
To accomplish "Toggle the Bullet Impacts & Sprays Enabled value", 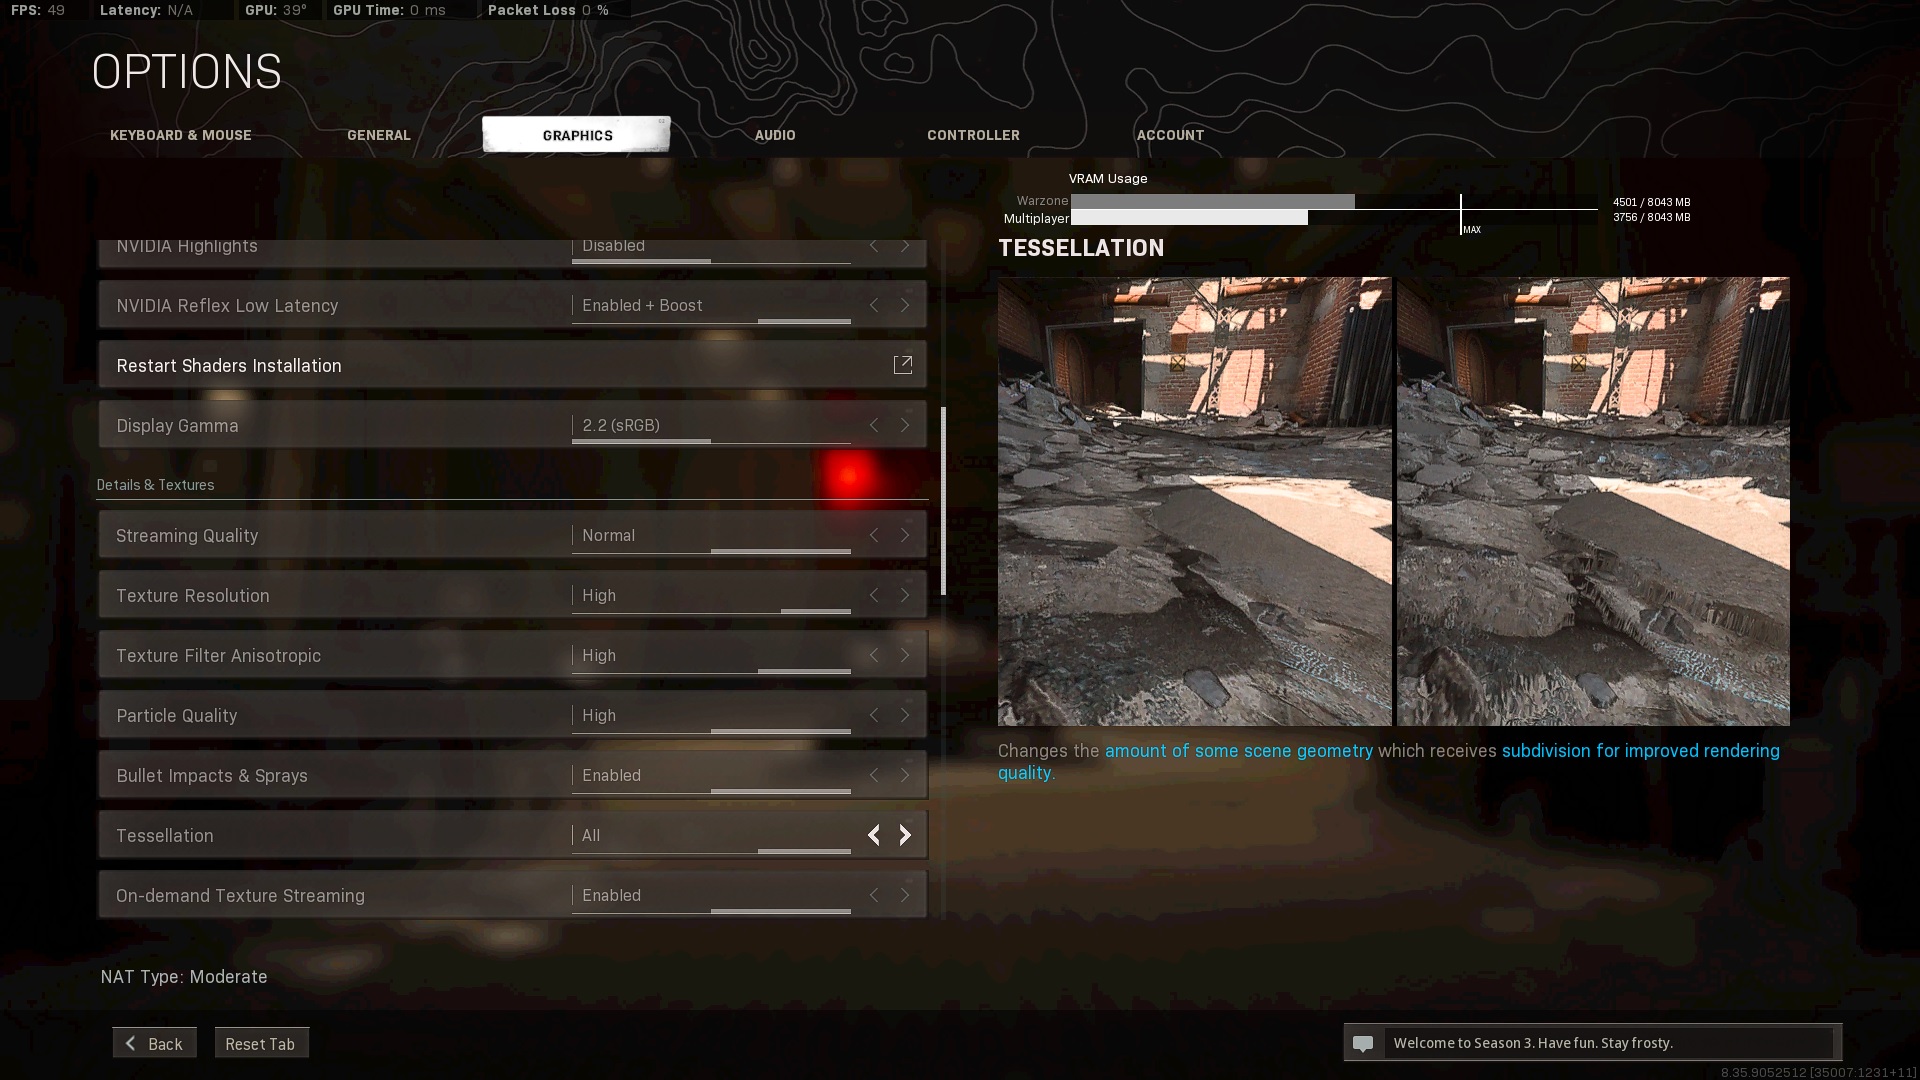I will [x=611, y=775].
